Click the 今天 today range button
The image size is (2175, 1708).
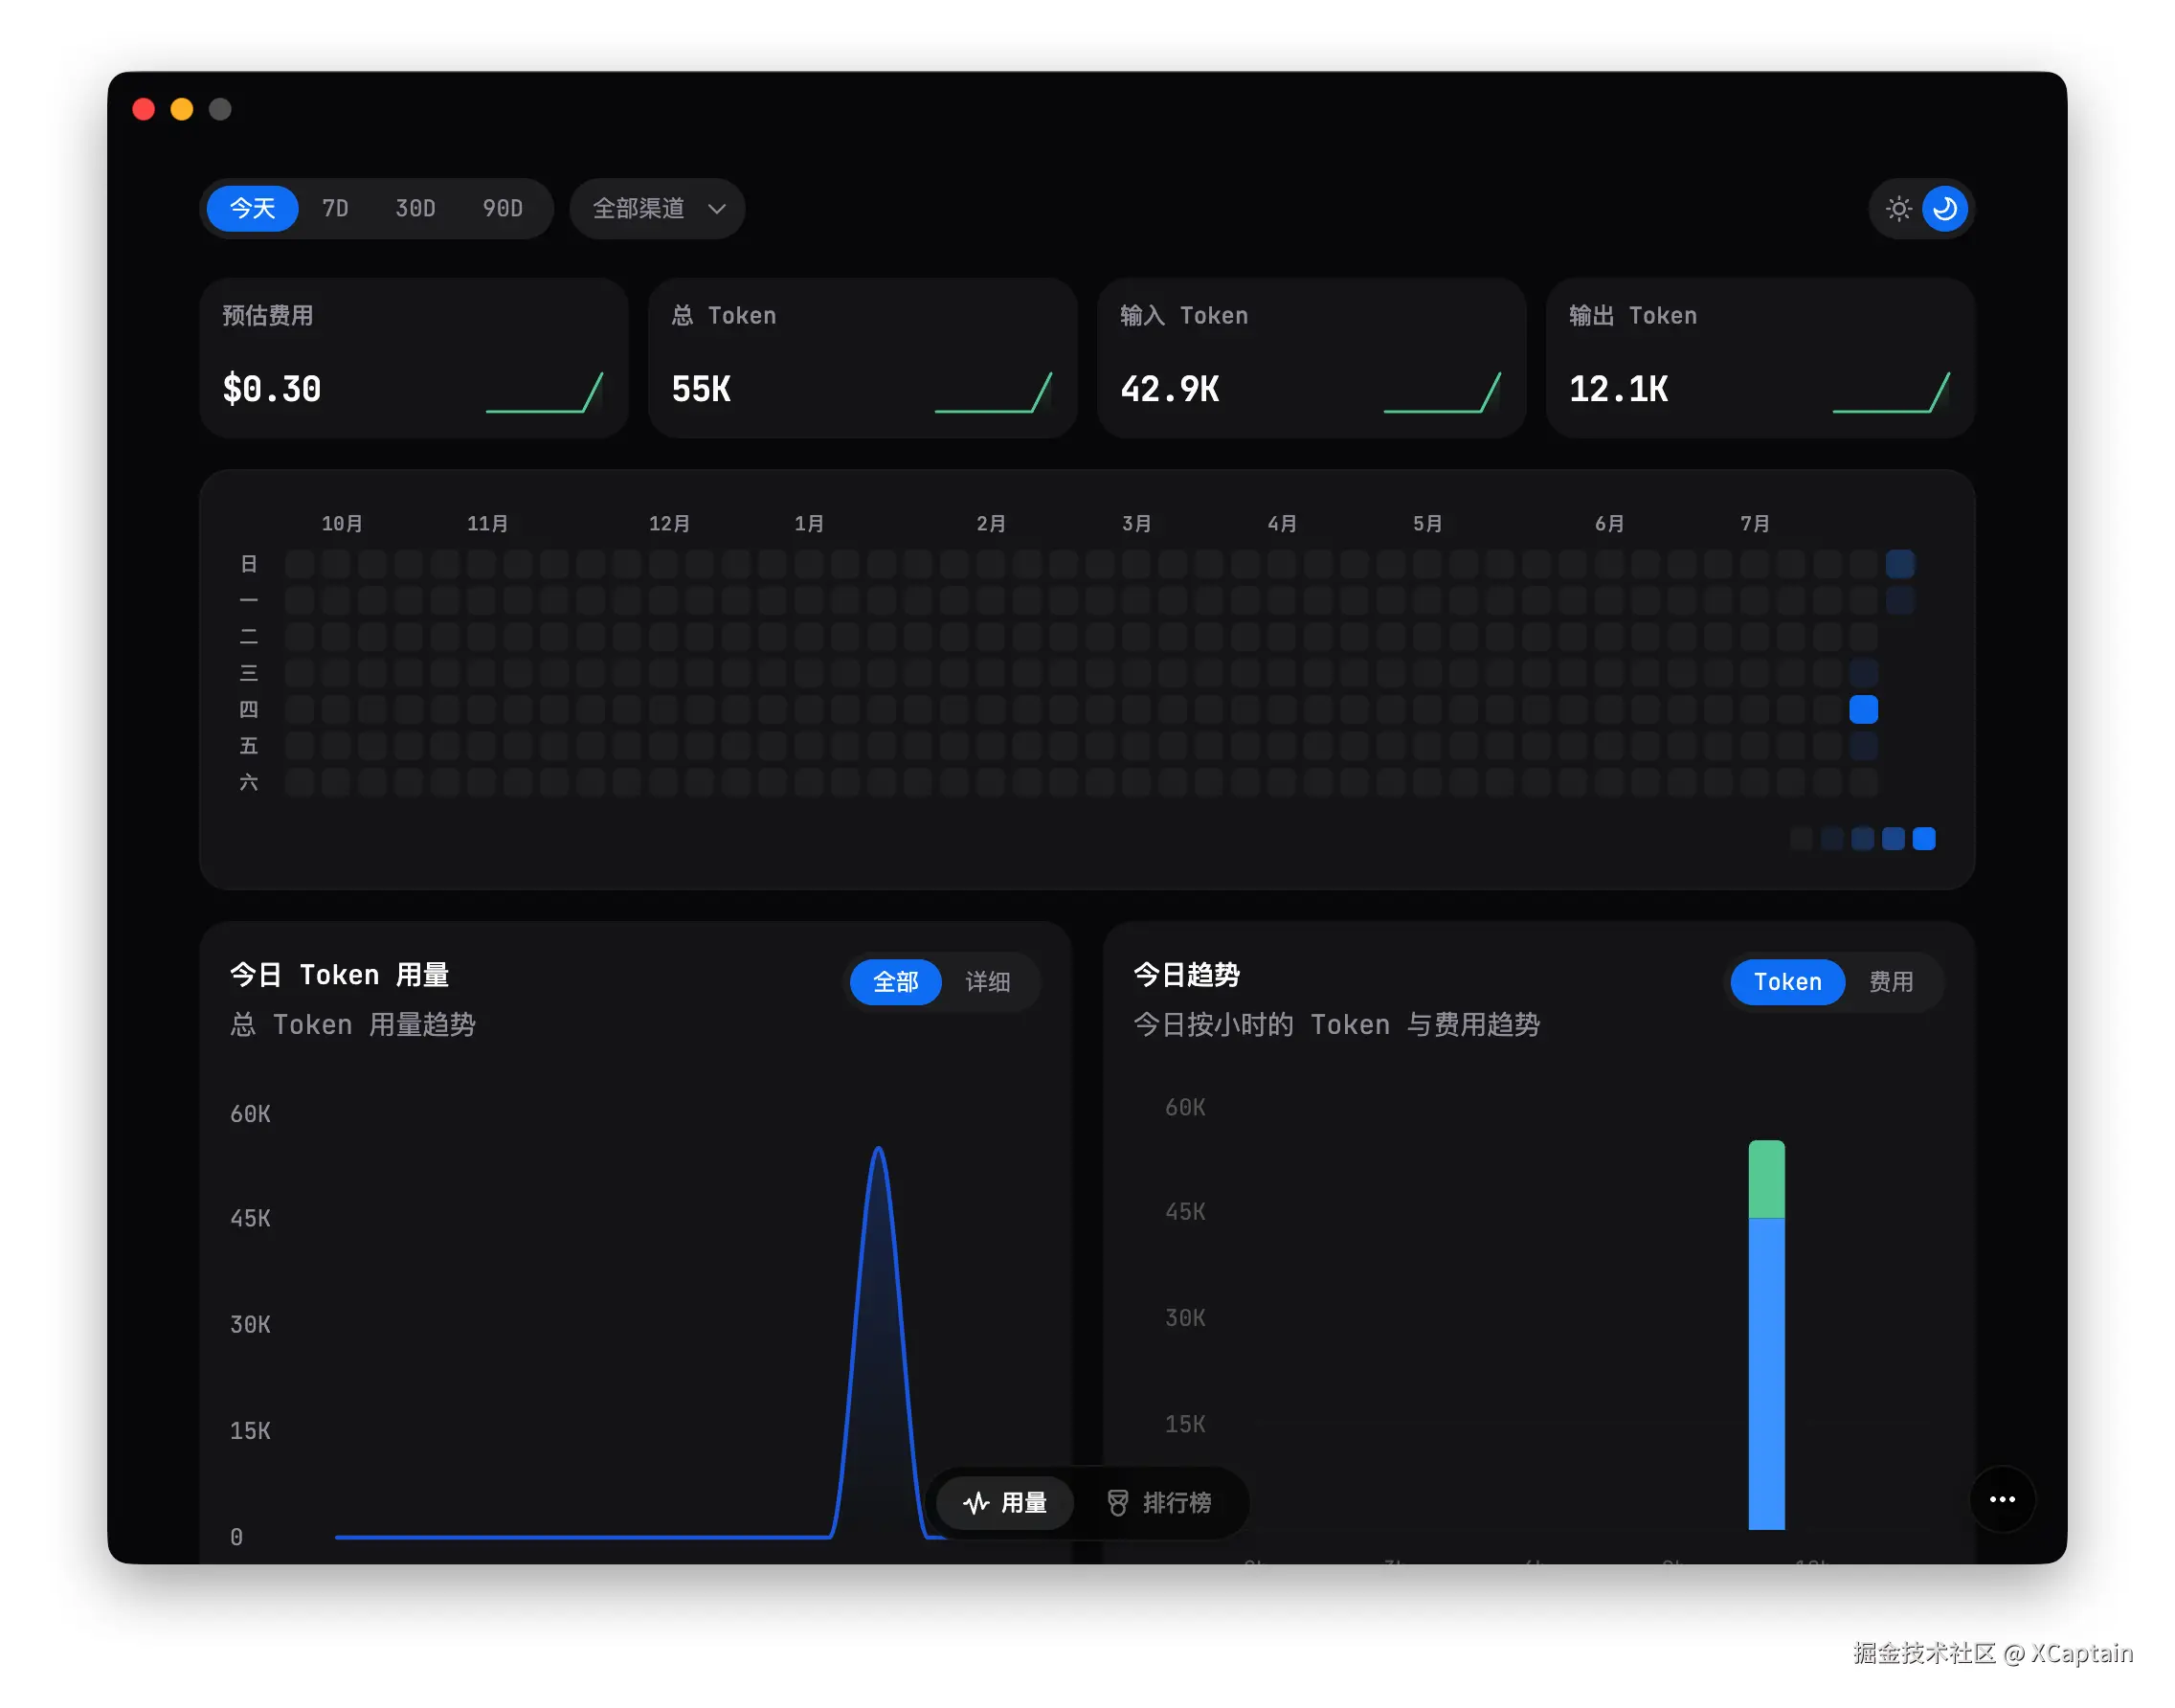tap(252, 208)
